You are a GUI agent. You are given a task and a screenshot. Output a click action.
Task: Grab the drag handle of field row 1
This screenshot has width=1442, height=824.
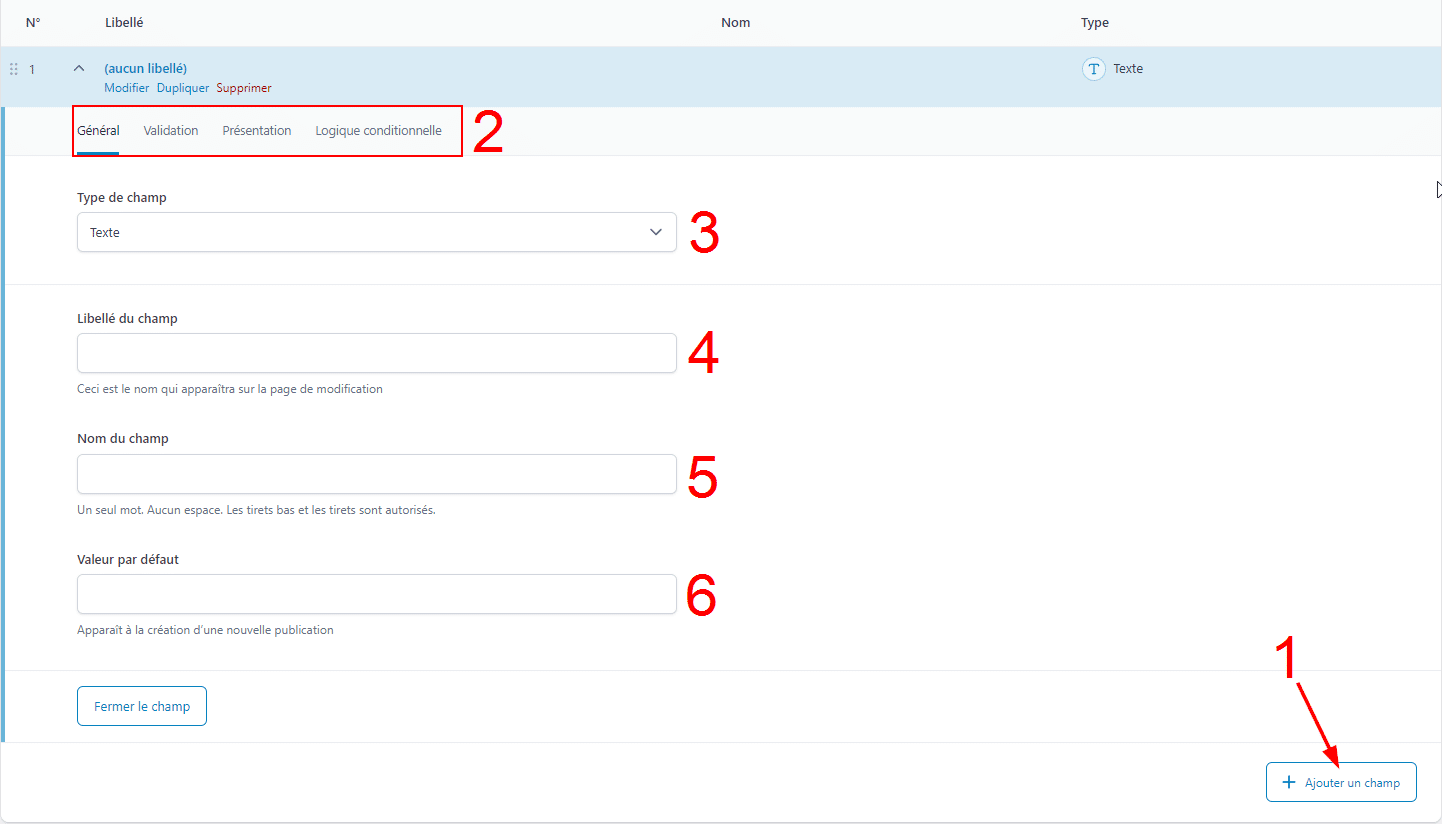[14, 69]
